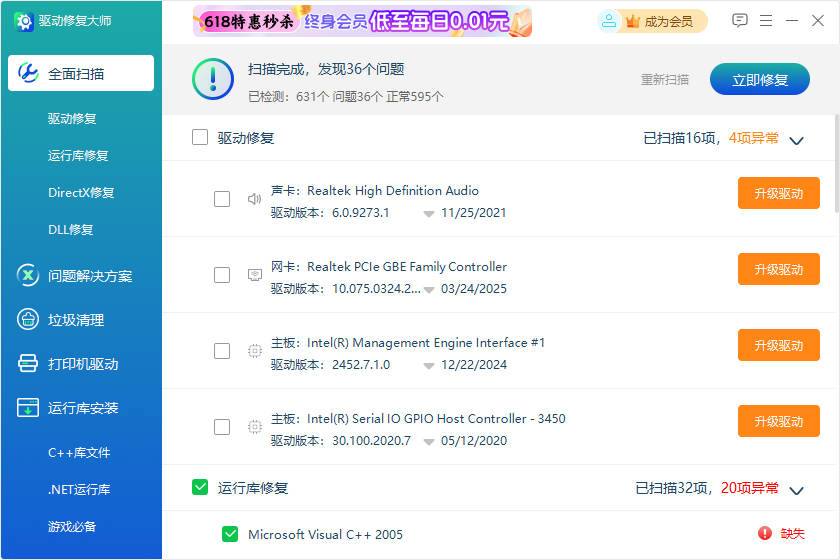
Task: Click the speaker icon for Realtek Audio
Action: tap(254, 199)
